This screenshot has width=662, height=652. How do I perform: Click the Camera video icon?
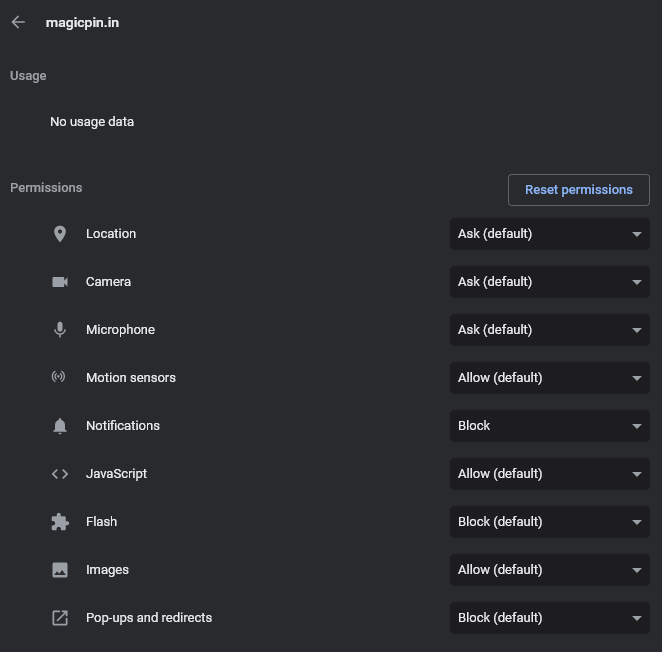tap(60, 282)
